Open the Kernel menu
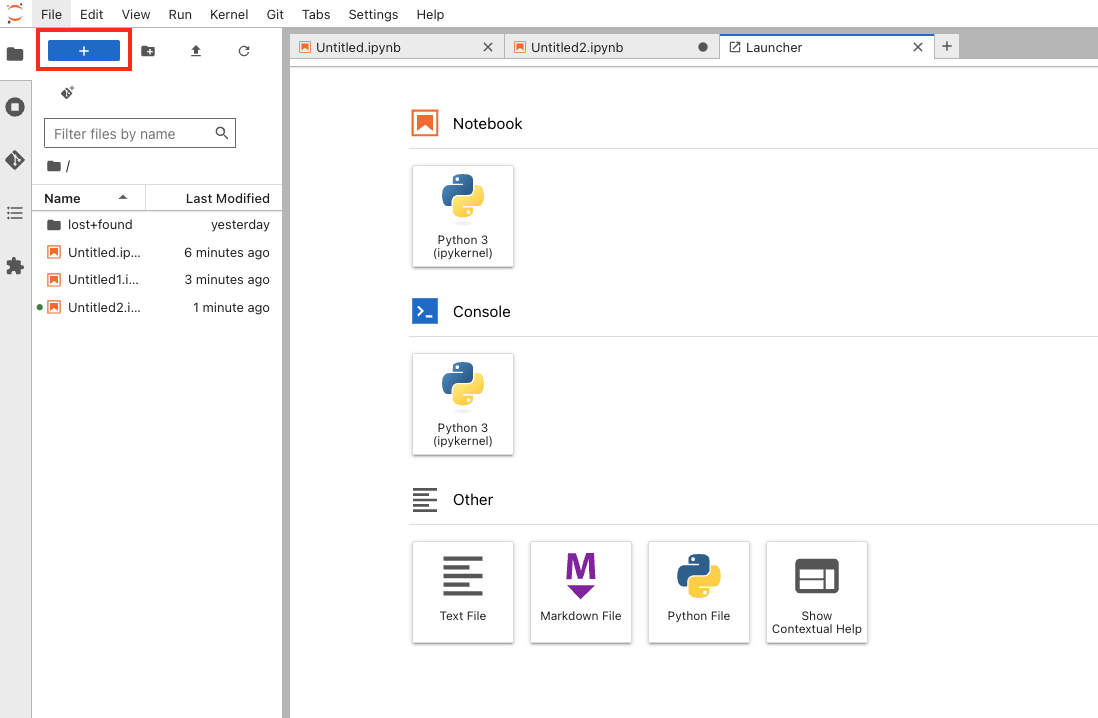The height and width of the screenshot is (718, 1098). point(229,15)
